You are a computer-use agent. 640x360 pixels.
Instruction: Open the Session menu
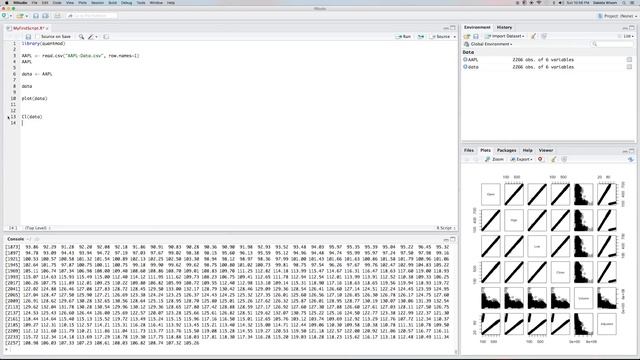tap(98, 3)
